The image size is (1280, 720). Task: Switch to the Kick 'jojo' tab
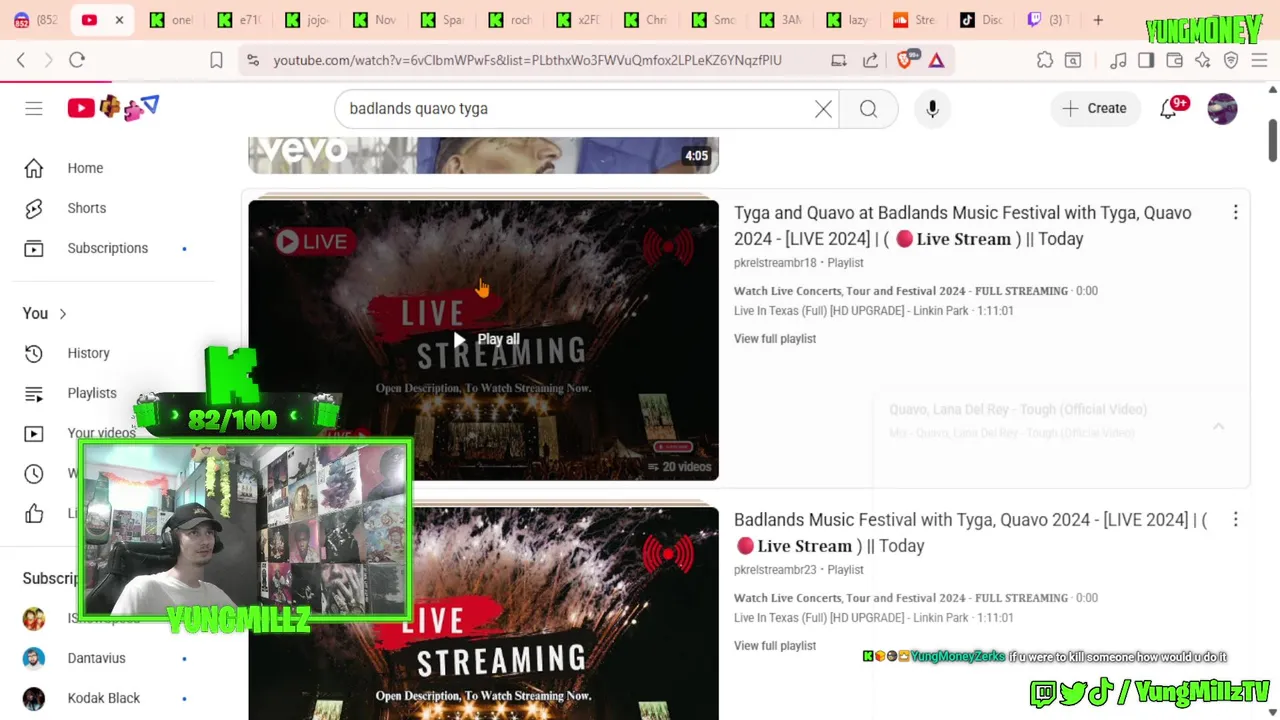307,20
